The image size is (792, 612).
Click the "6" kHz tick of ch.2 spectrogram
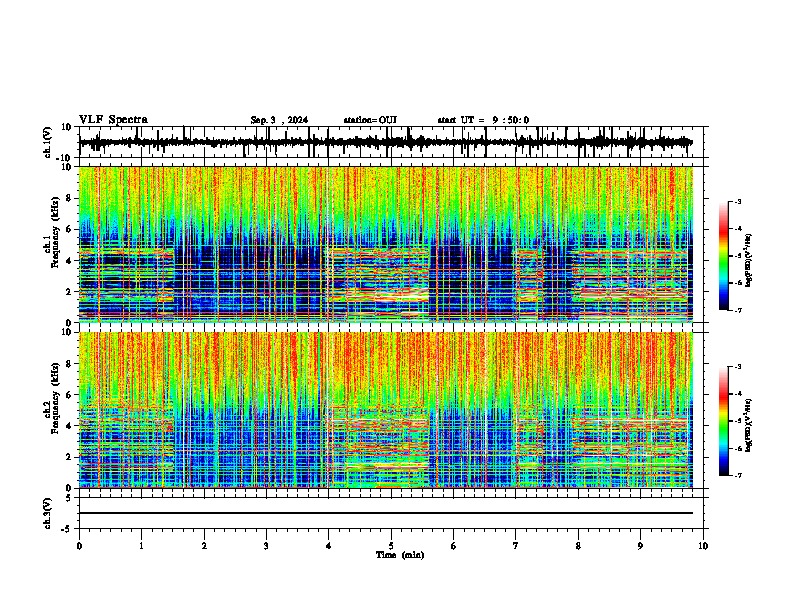(x=70, y=395)
